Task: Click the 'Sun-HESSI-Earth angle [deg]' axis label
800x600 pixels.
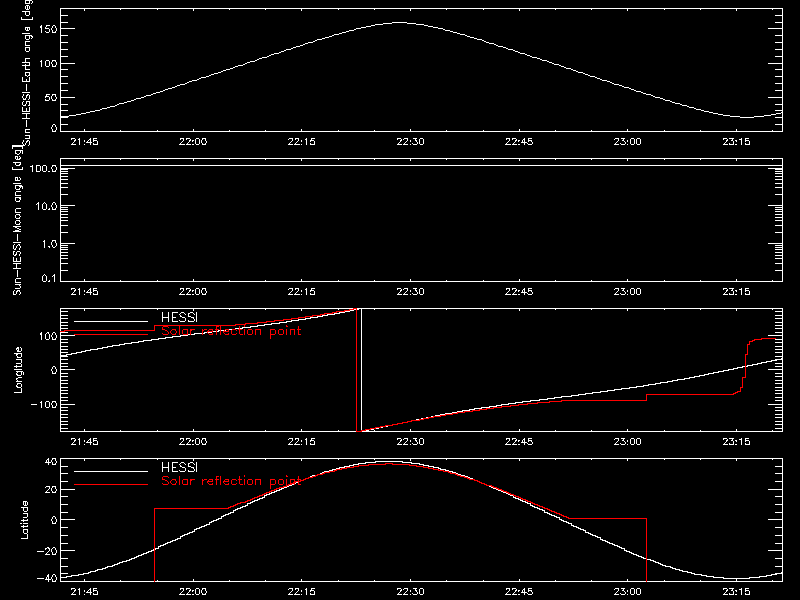Action: [x=27, y=72]
